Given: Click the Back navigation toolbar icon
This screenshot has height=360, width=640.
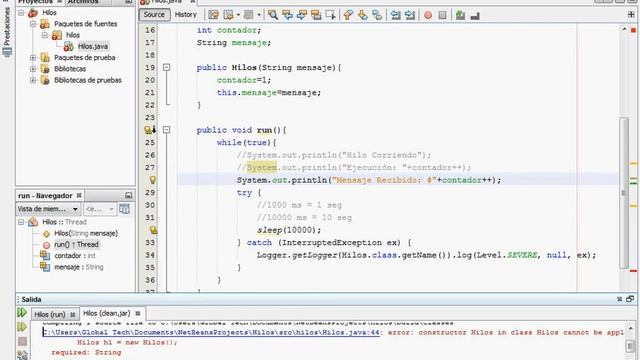Looking at the screenshot, I should point(229,15).
